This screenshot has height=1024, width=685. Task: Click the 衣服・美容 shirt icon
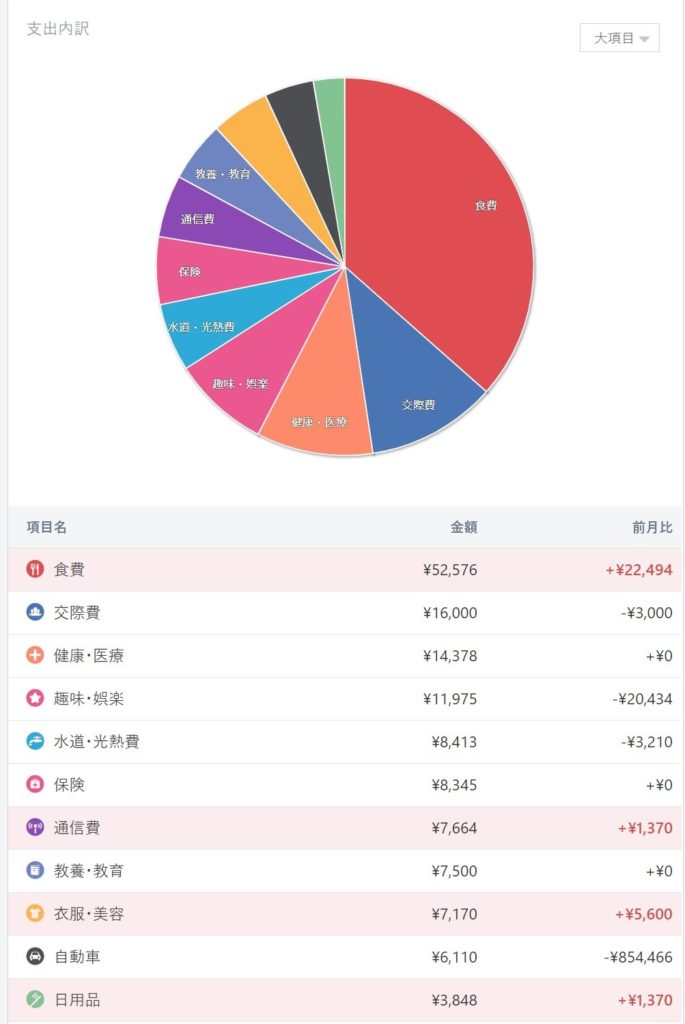click(x=35, y=914)
